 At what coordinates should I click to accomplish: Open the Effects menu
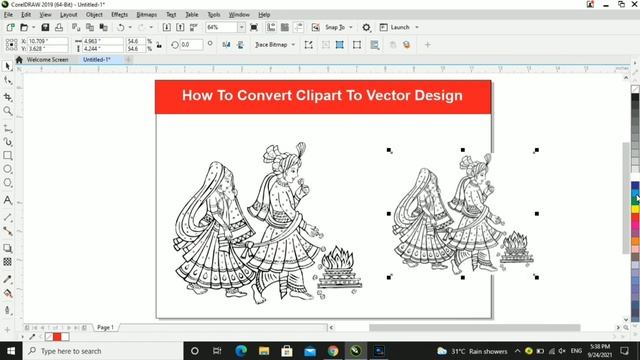pyautogui.click(x=120, y=14)
